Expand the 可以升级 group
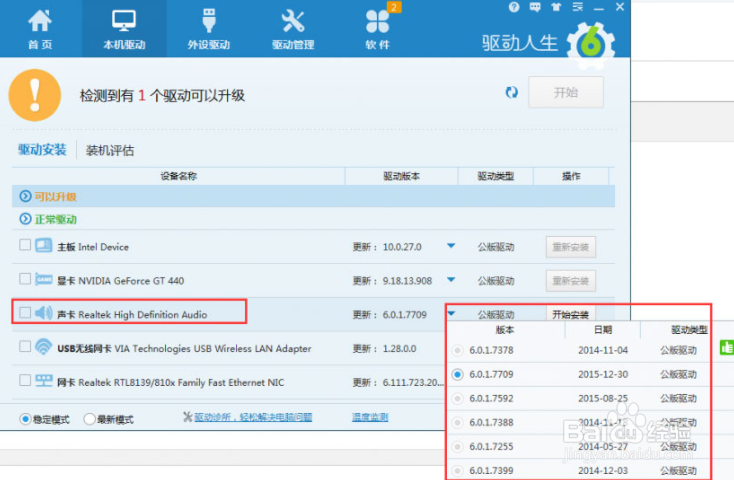Viewport: 734px width, 480px height. pyautogui.click(x=25, y=196)
